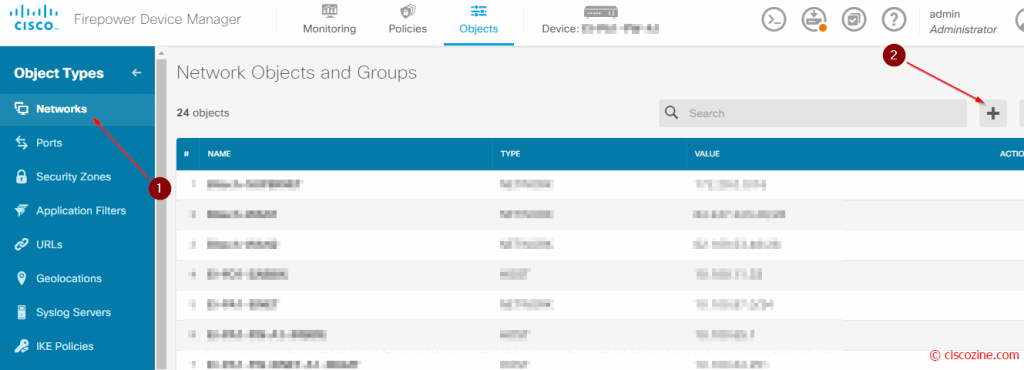This screenshot has width=1024, height=370.
Task: Click 'Network Objects and Groups' heading
Action: click(296, 73)
